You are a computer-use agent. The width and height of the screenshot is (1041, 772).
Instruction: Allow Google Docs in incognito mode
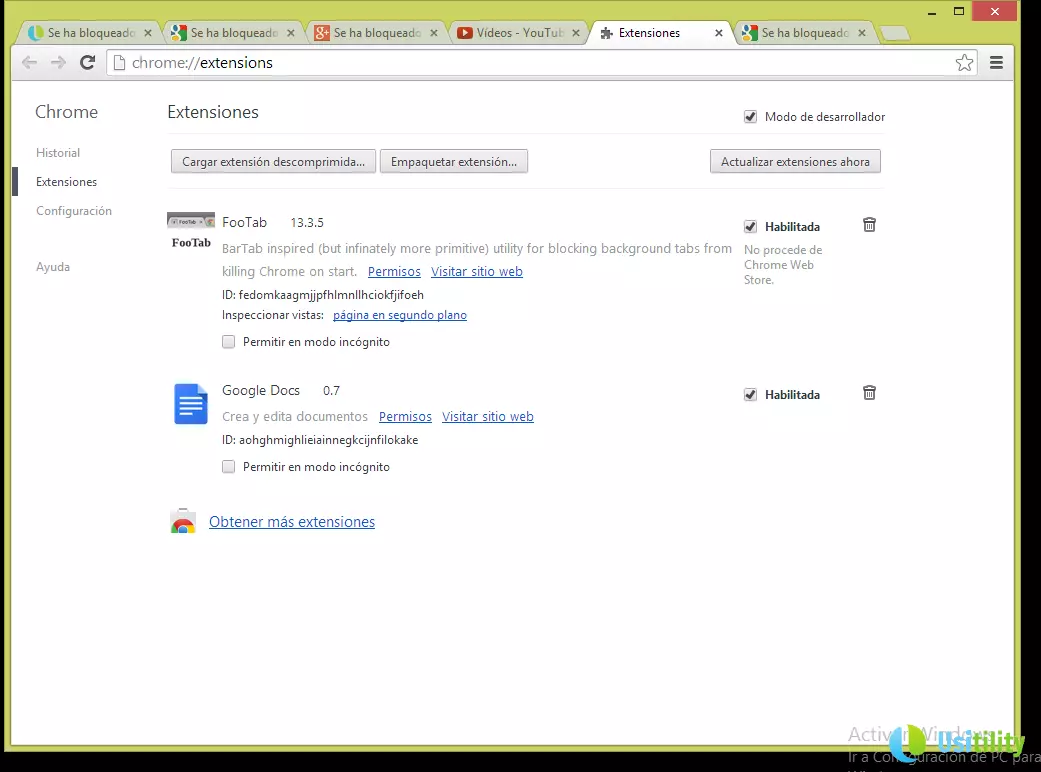pyautogui.click(x=229, y=467)
